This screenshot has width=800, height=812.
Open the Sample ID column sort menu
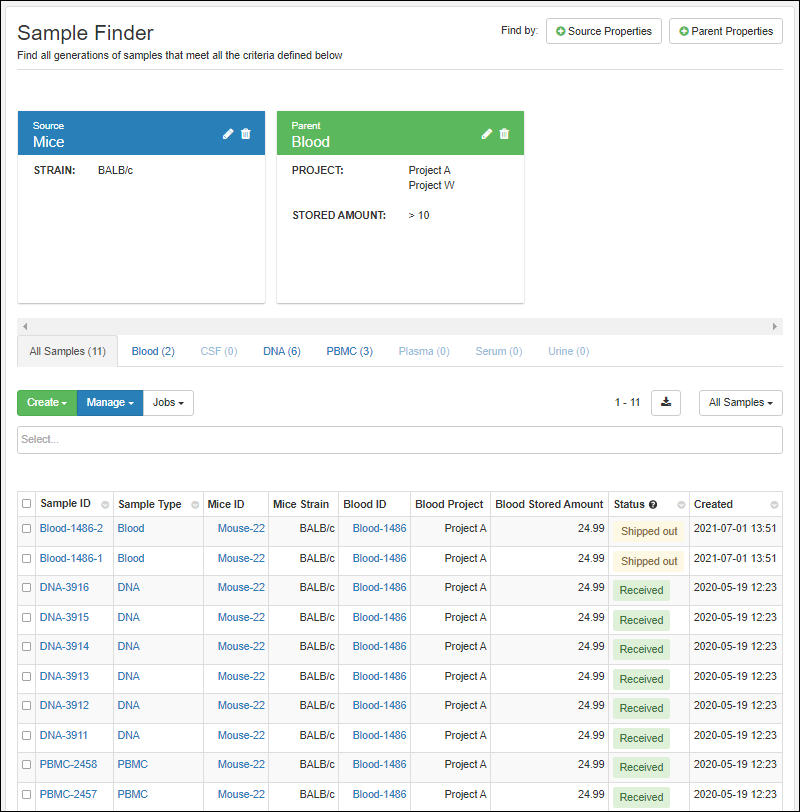[x=105, y=505]
